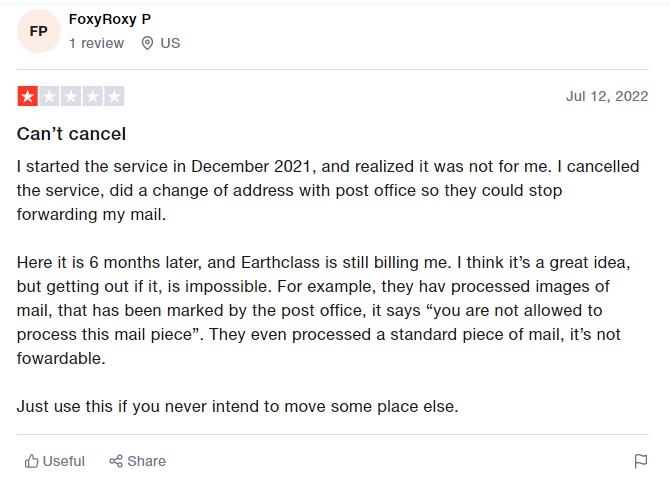Click the first red rating star
The image size is (670, 478).
(27, 97)
